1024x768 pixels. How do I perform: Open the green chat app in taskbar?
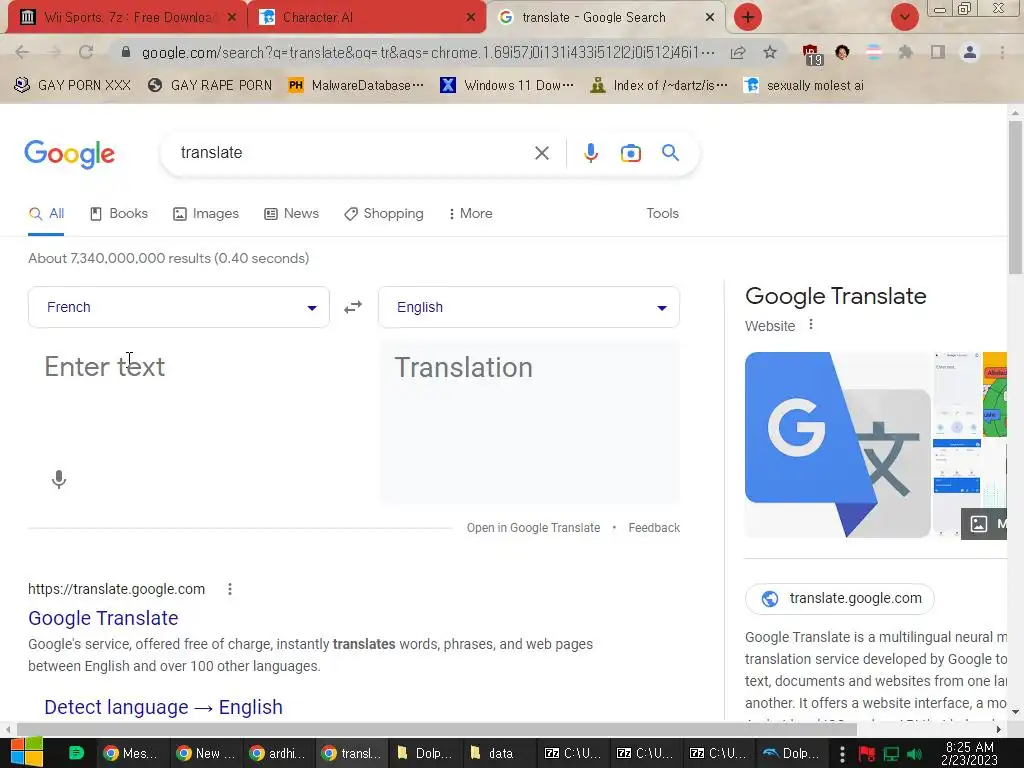tap(76, 753)
